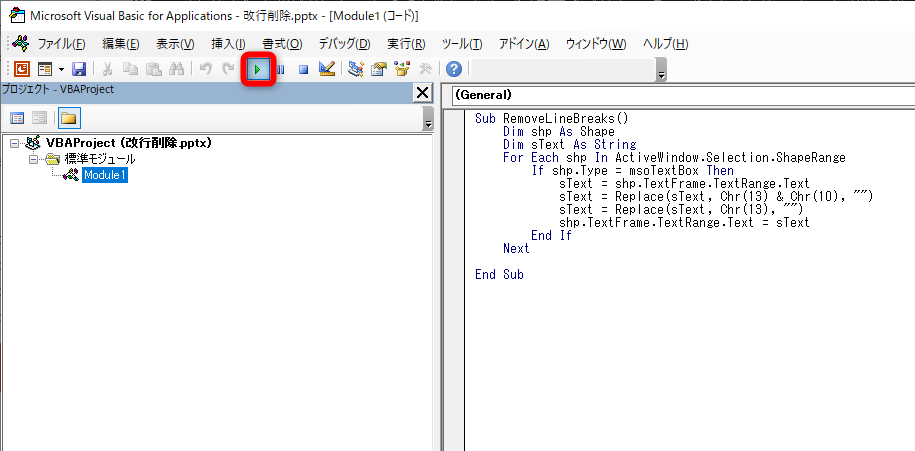Open Find with the binoculars icon
Image resolution: width=915 pixels, height=451 pixels.
176,69
